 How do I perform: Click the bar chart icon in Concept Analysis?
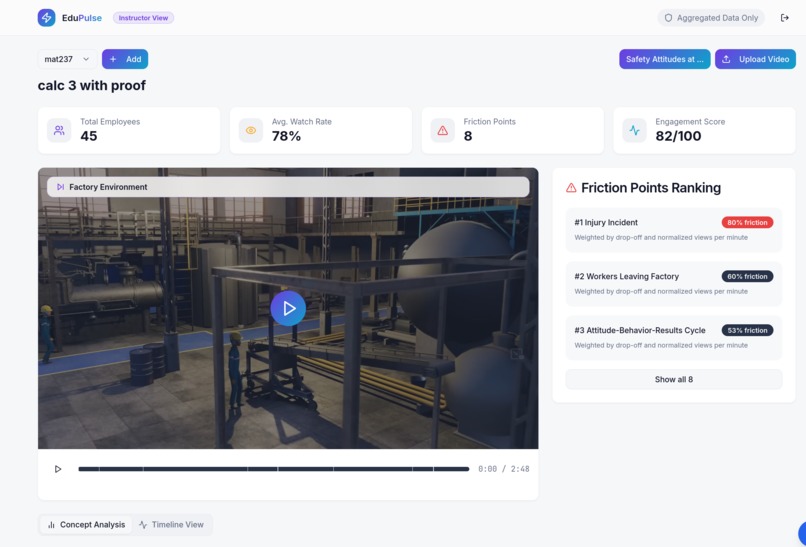tap(51, 525)
